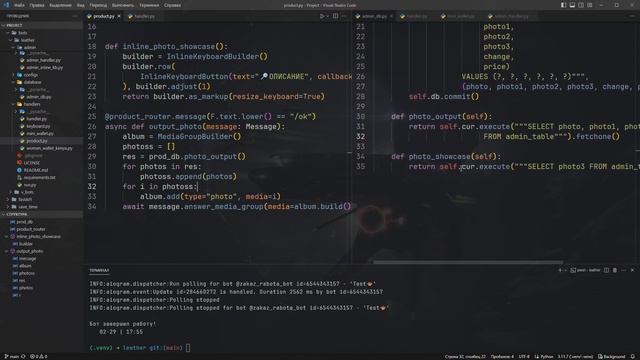640x360 pixels.
Task: Toggle the secondary sidebar layout icon
Action: [581, 5]
